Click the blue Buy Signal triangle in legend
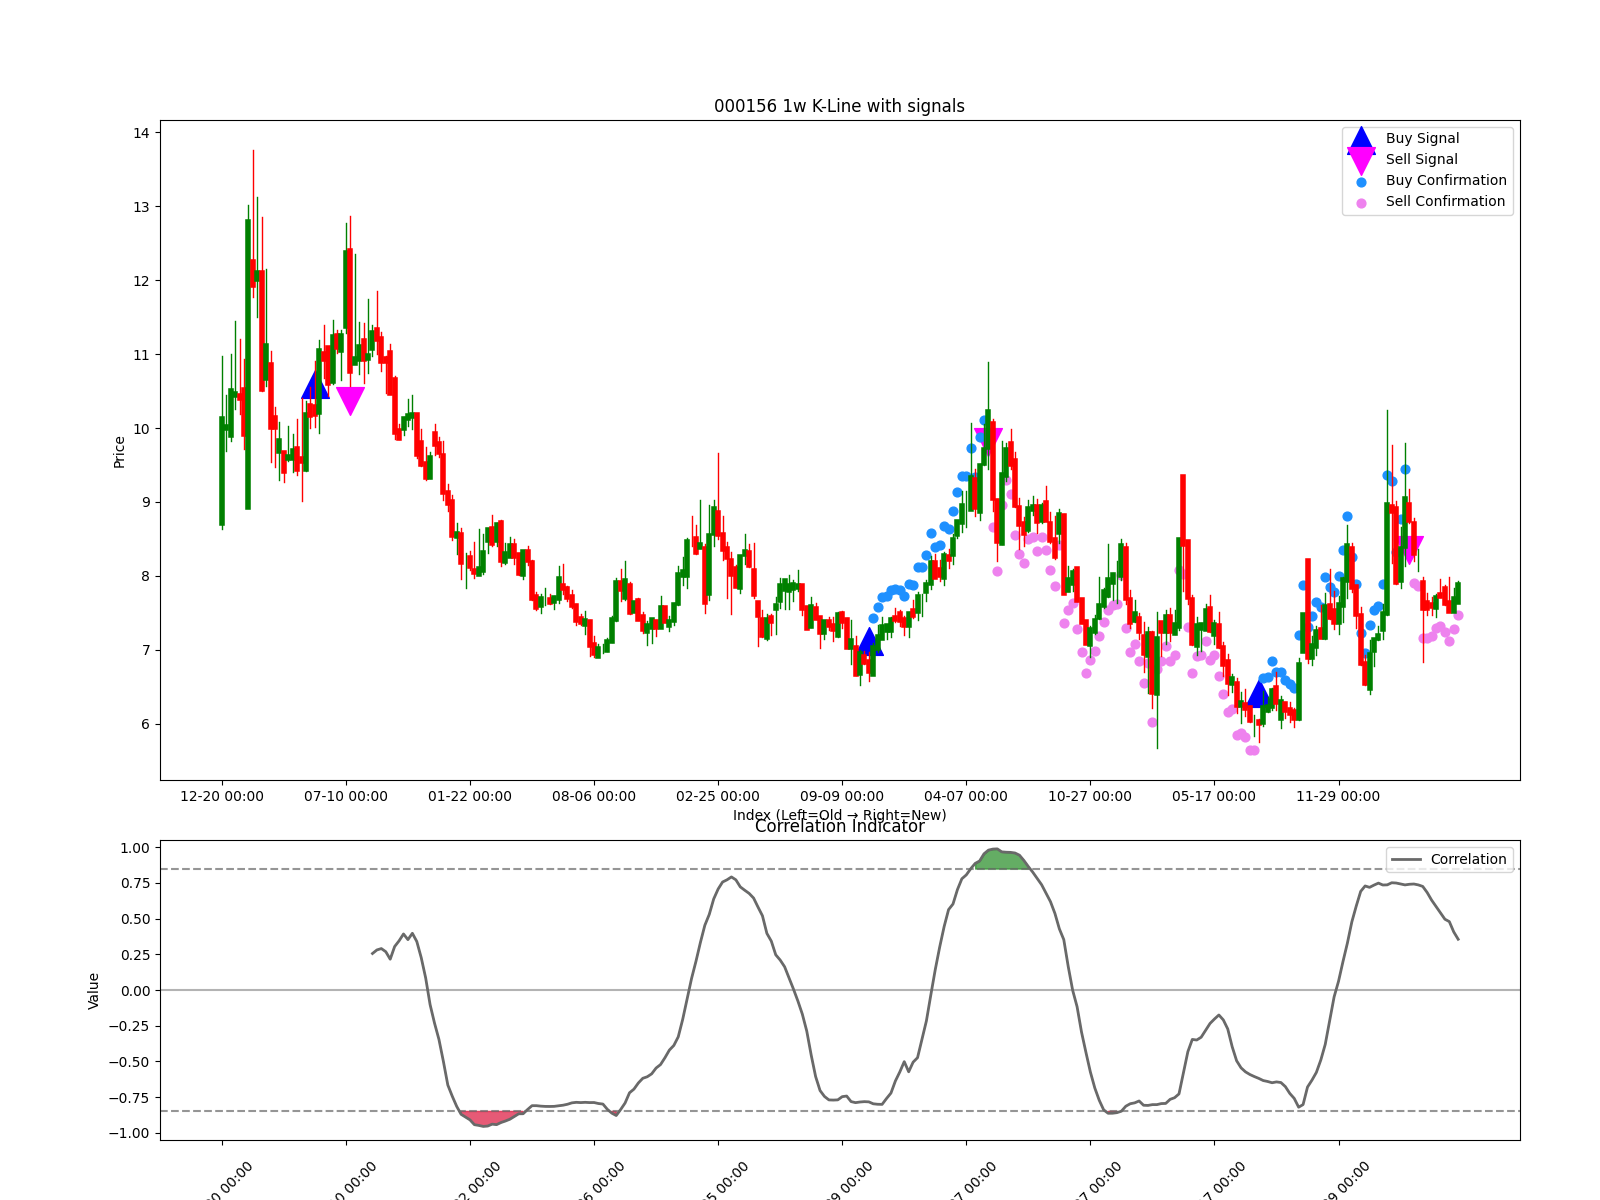The height and width of the screenshot is (1200, 1600). tap(1361, 139)
